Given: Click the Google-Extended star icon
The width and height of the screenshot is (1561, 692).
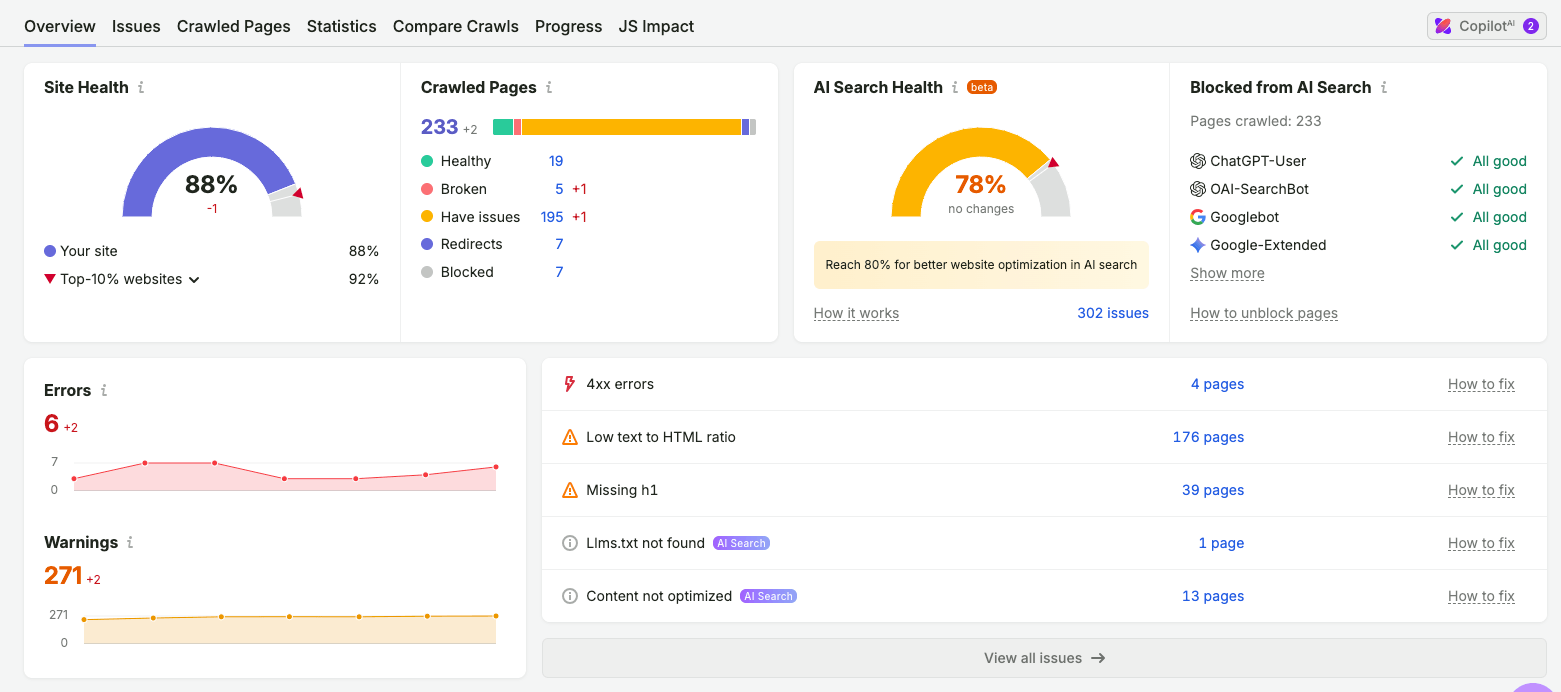Looking at the screenshot, I should [1198, 245].
